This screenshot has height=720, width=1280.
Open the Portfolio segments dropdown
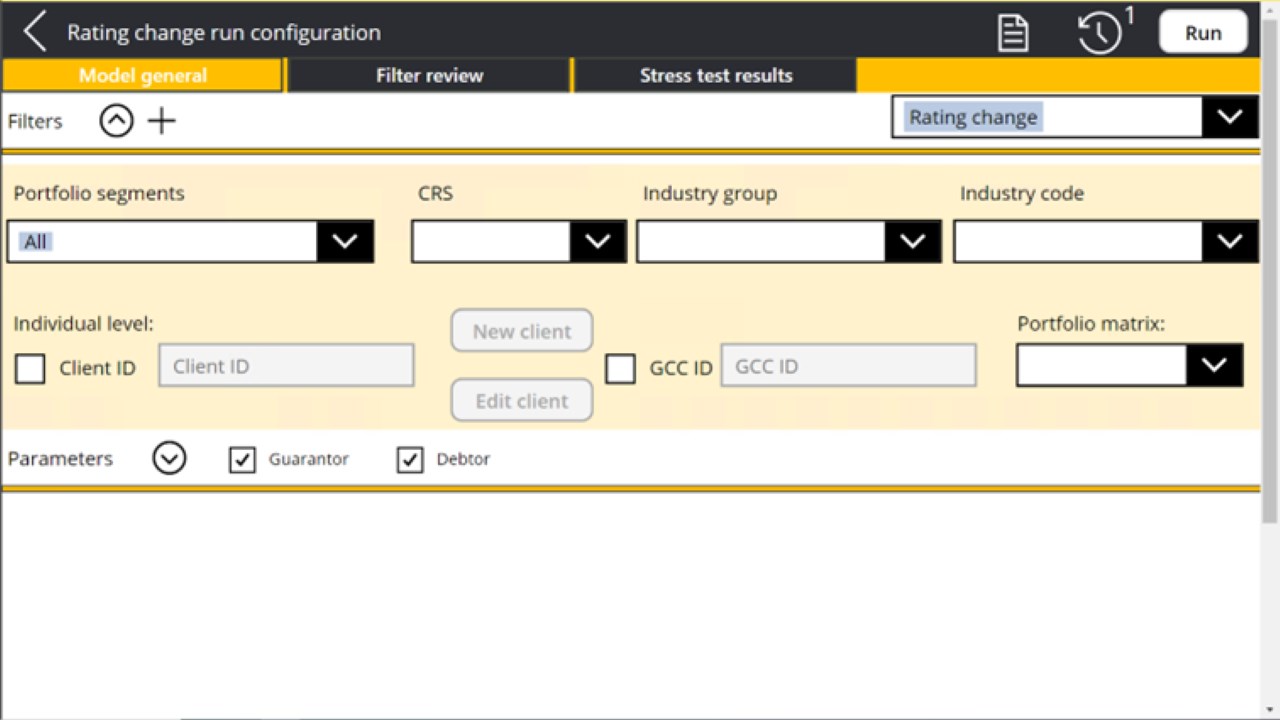190,241
